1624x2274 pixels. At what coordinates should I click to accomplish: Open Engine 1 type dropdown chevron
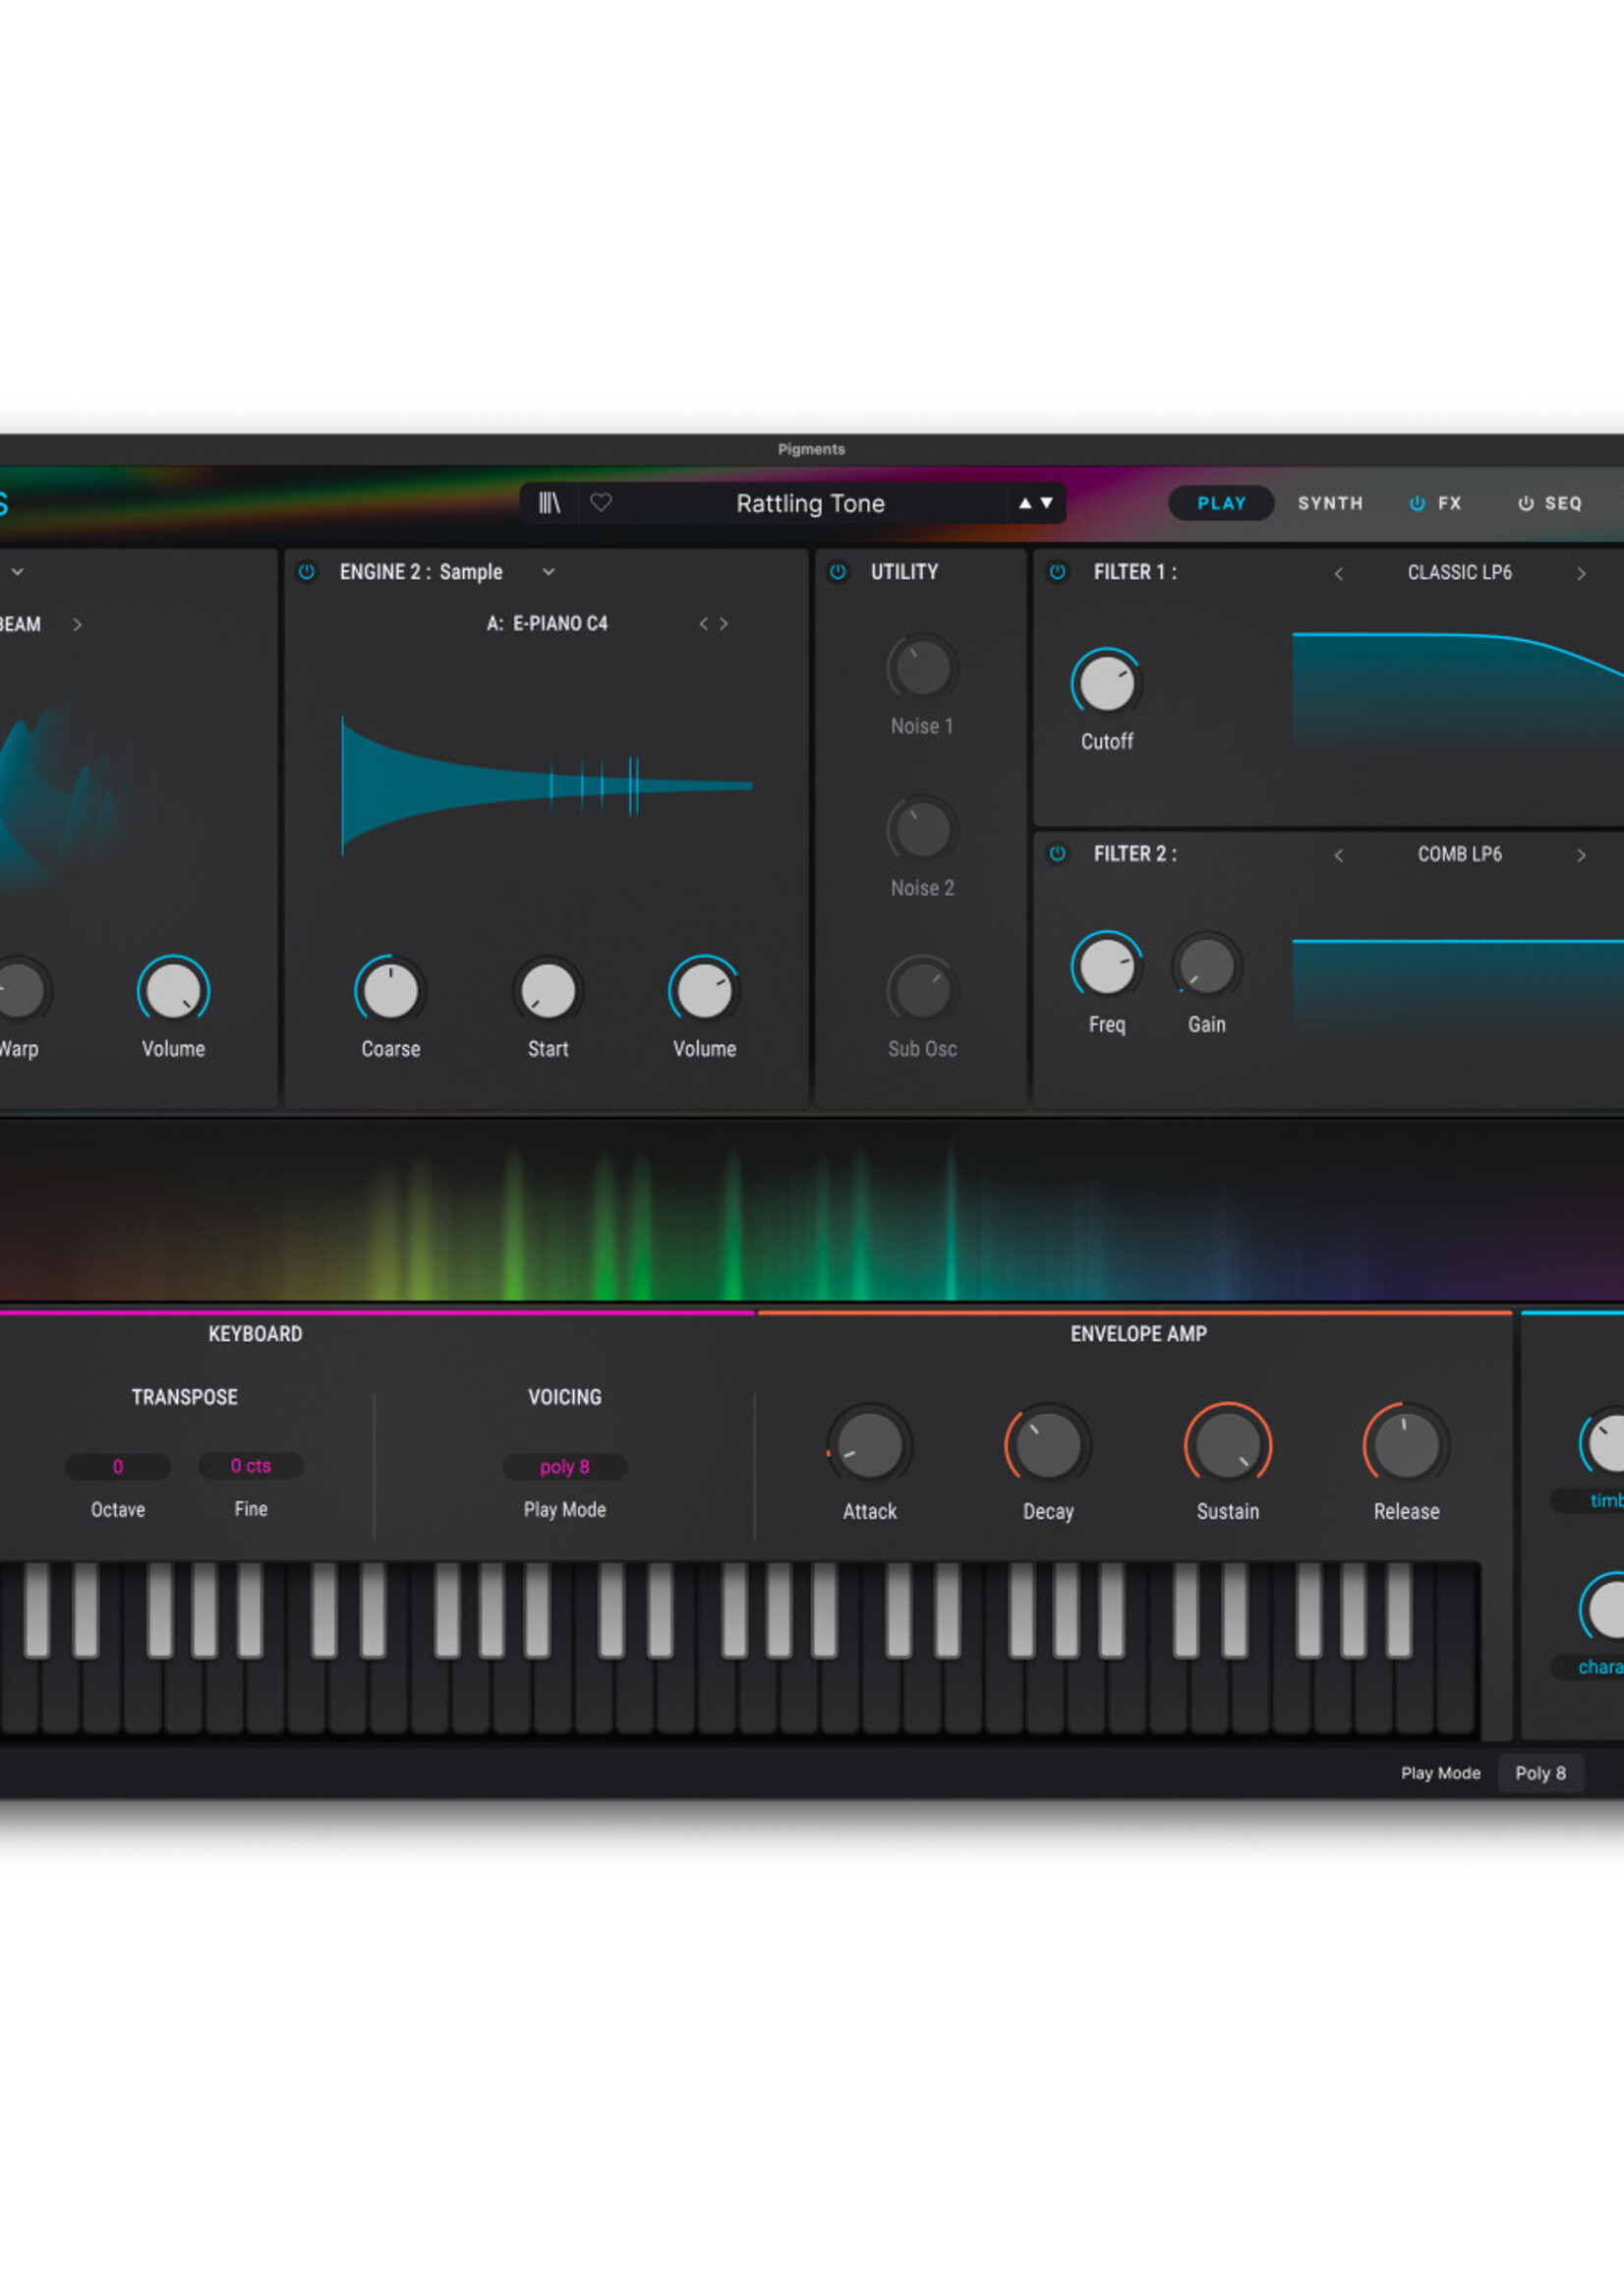pos(17,572)
